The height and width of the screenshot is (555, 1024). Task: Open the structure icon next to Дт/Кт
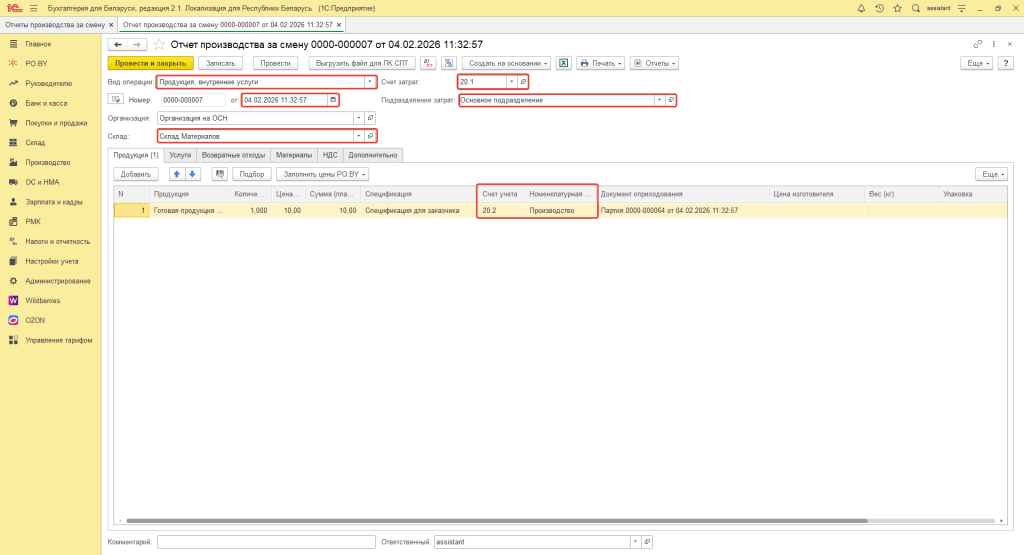pyautogui.click(x=449, y=63)
